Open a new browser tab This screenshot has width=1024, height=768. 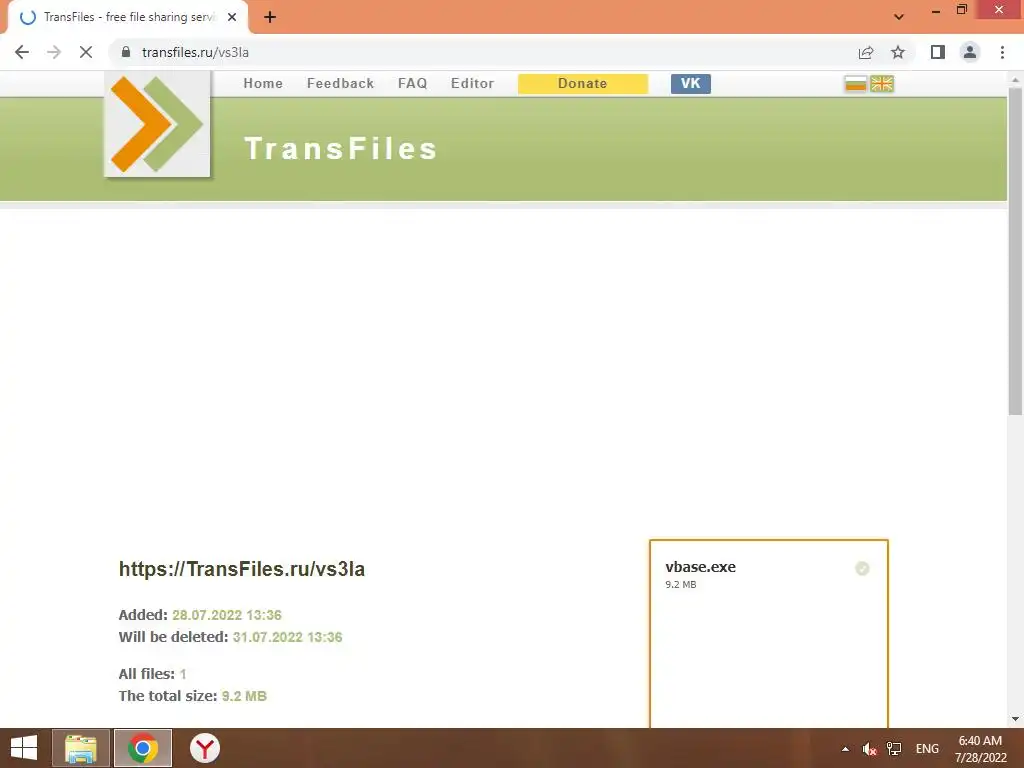tap(270, 17)
